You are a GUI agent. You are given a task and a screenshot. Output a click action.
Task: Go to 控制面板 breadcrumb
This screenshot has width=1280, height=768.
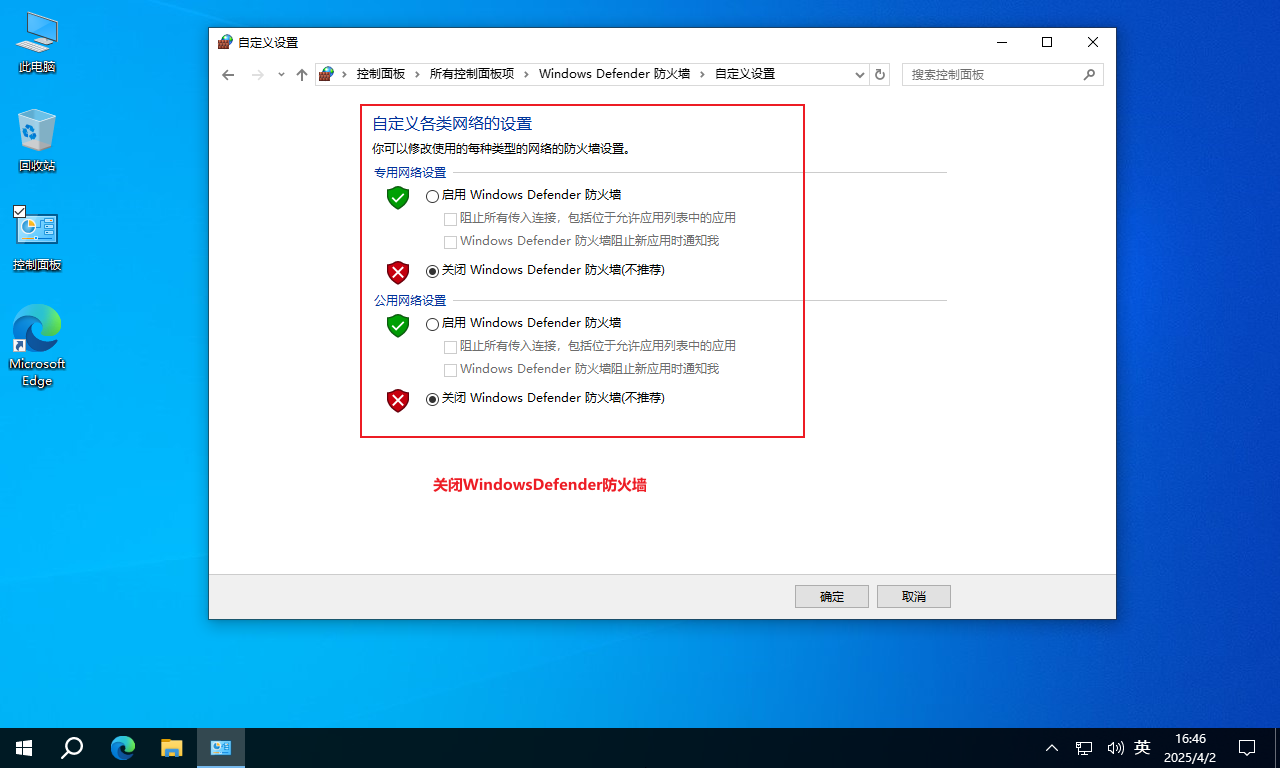tap(381, 74)
